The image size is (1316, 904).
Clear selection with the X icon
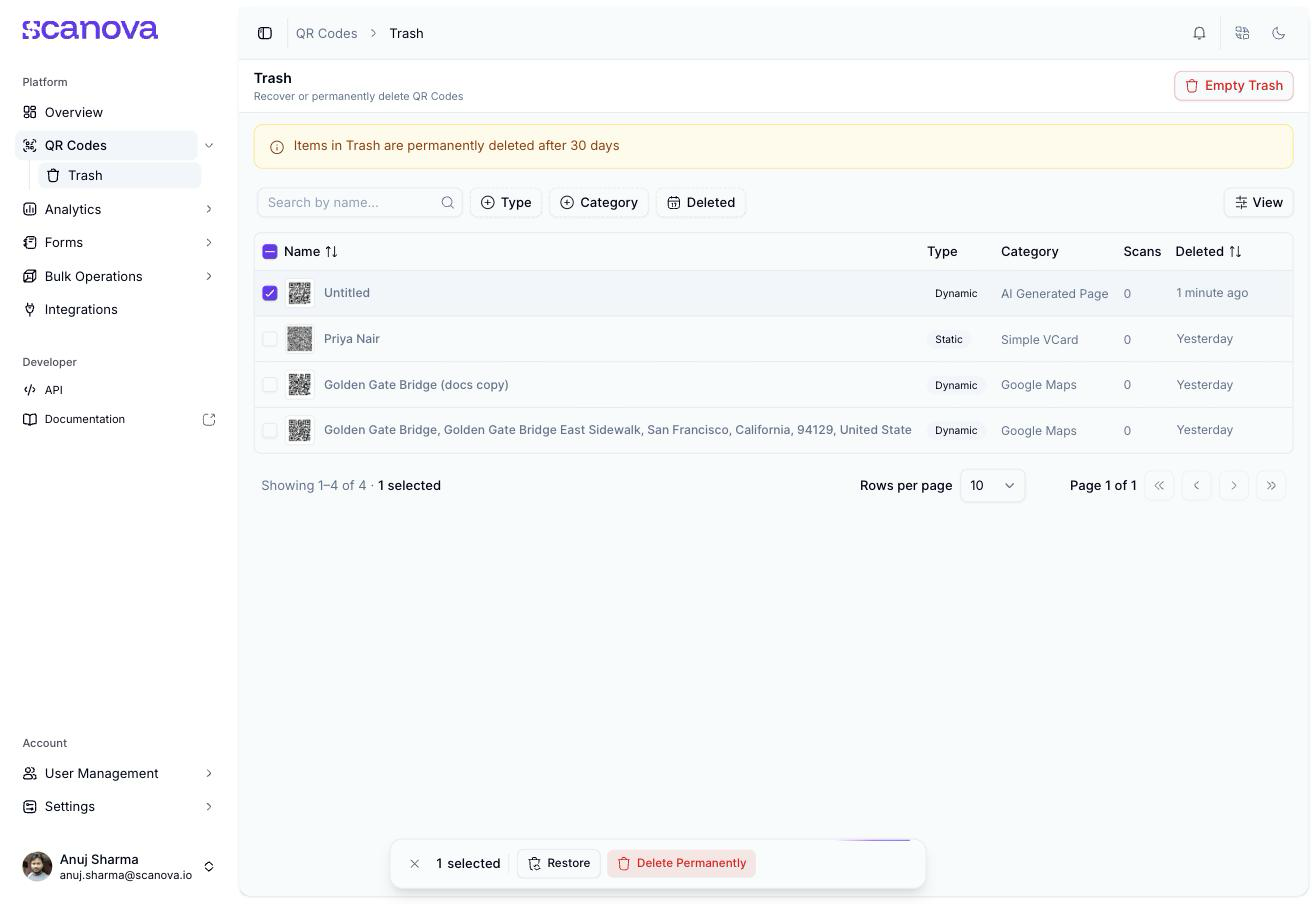[x=414, y=863]
